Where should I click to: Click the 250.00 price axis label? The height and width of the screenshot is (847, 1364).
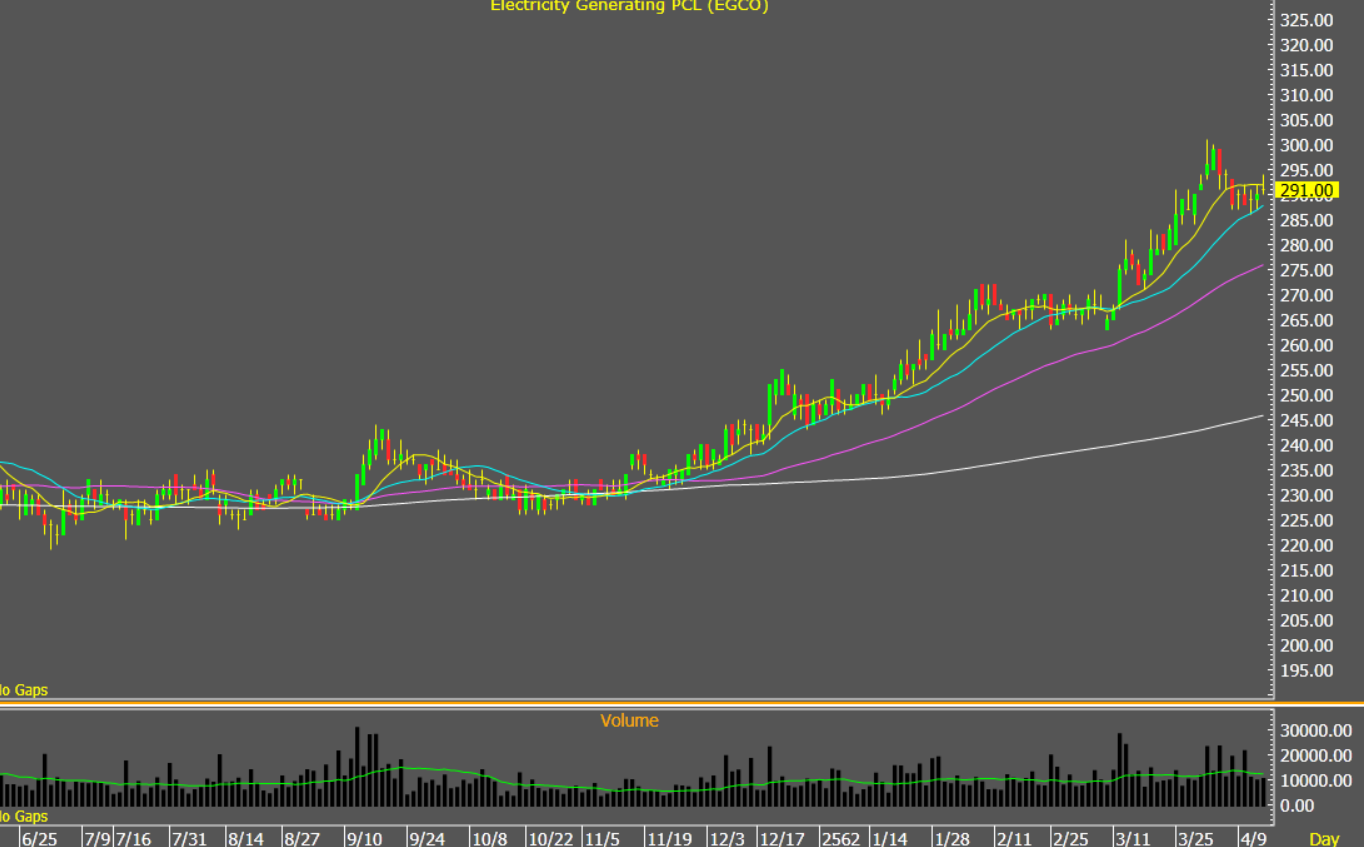(x=1307, y=395)
